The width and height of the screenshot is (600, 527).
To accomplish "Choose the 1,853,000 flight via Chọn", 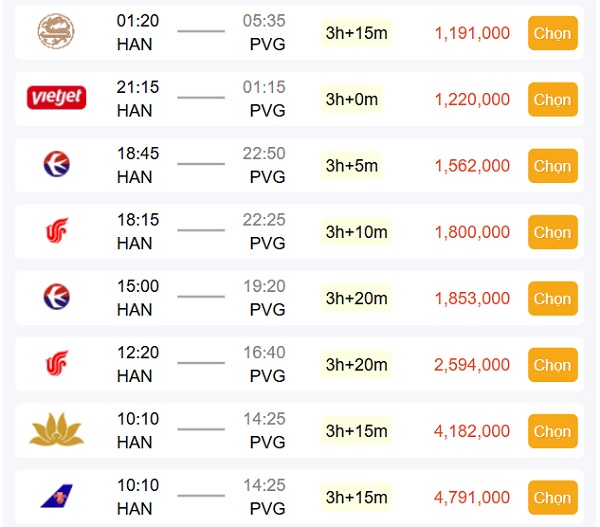I will [553, 299].
